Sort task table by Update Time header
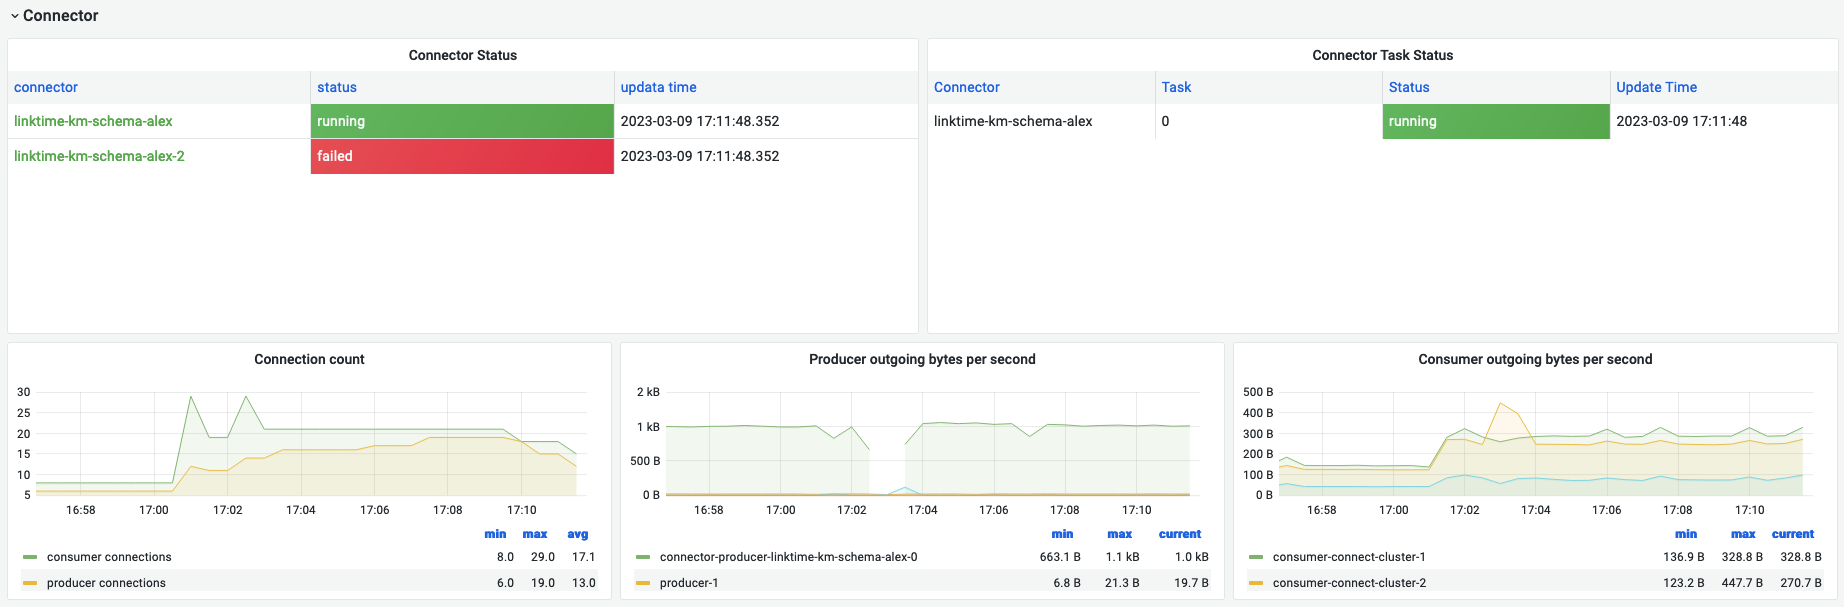This screenshot has height=607, width=1844. pos(1656,87)
